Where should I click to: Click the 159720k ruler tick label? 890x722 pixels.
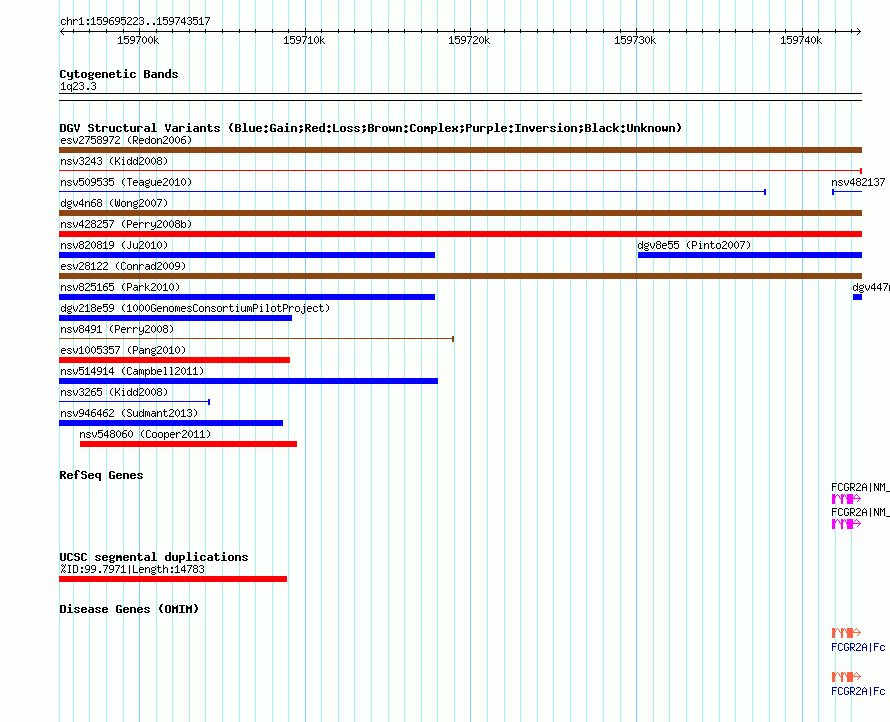(x=469, y=40)
